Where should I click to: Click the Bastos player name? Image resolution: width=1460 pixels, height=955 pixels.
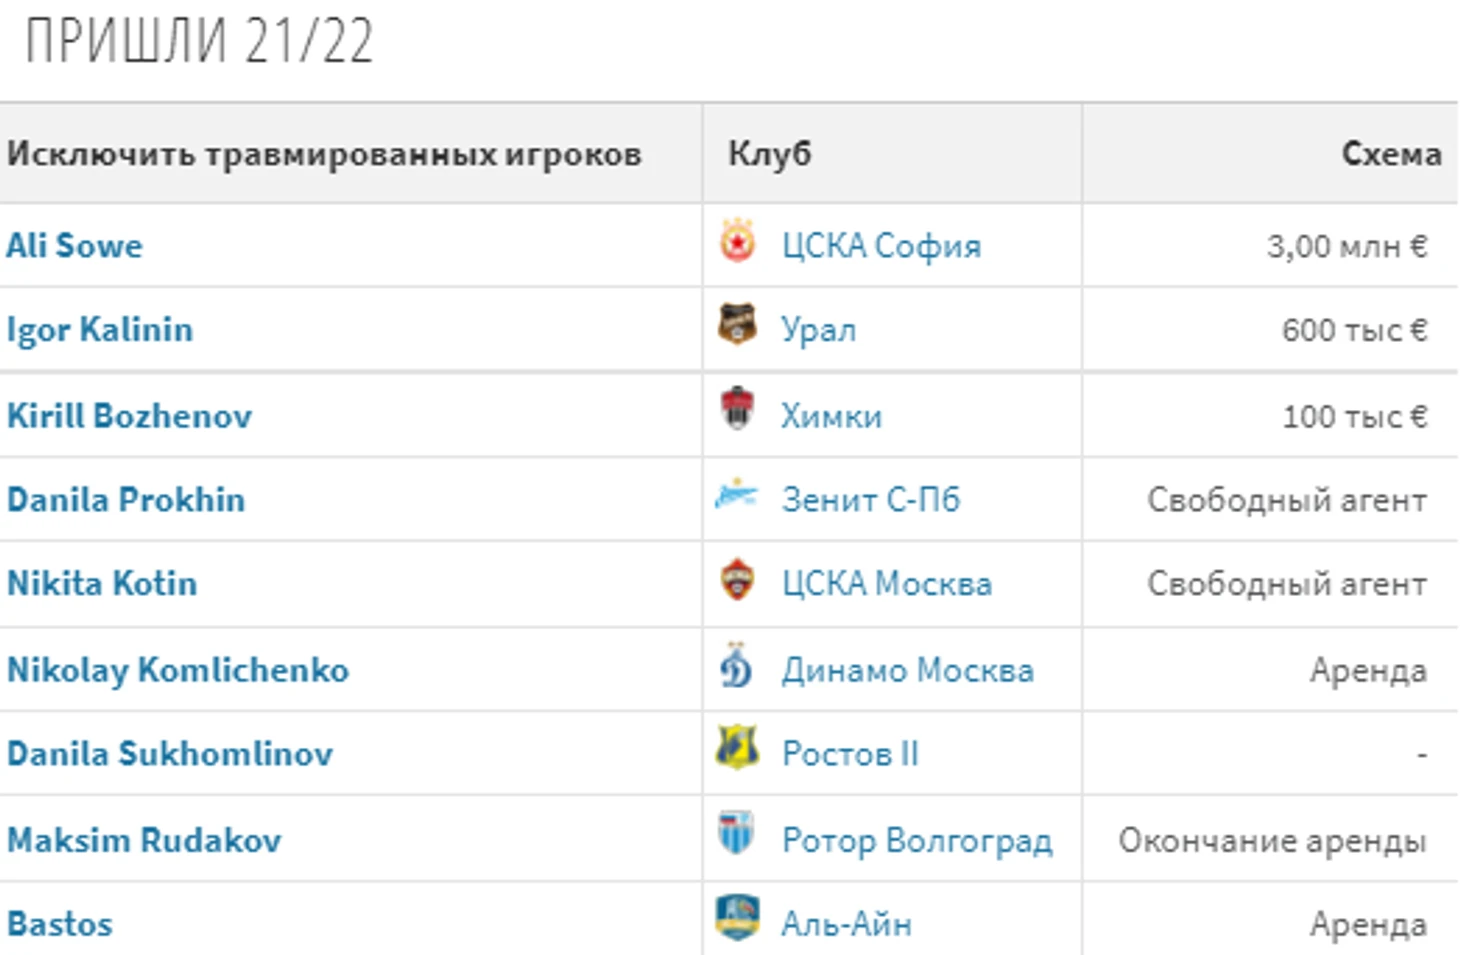tap(60, 924)
